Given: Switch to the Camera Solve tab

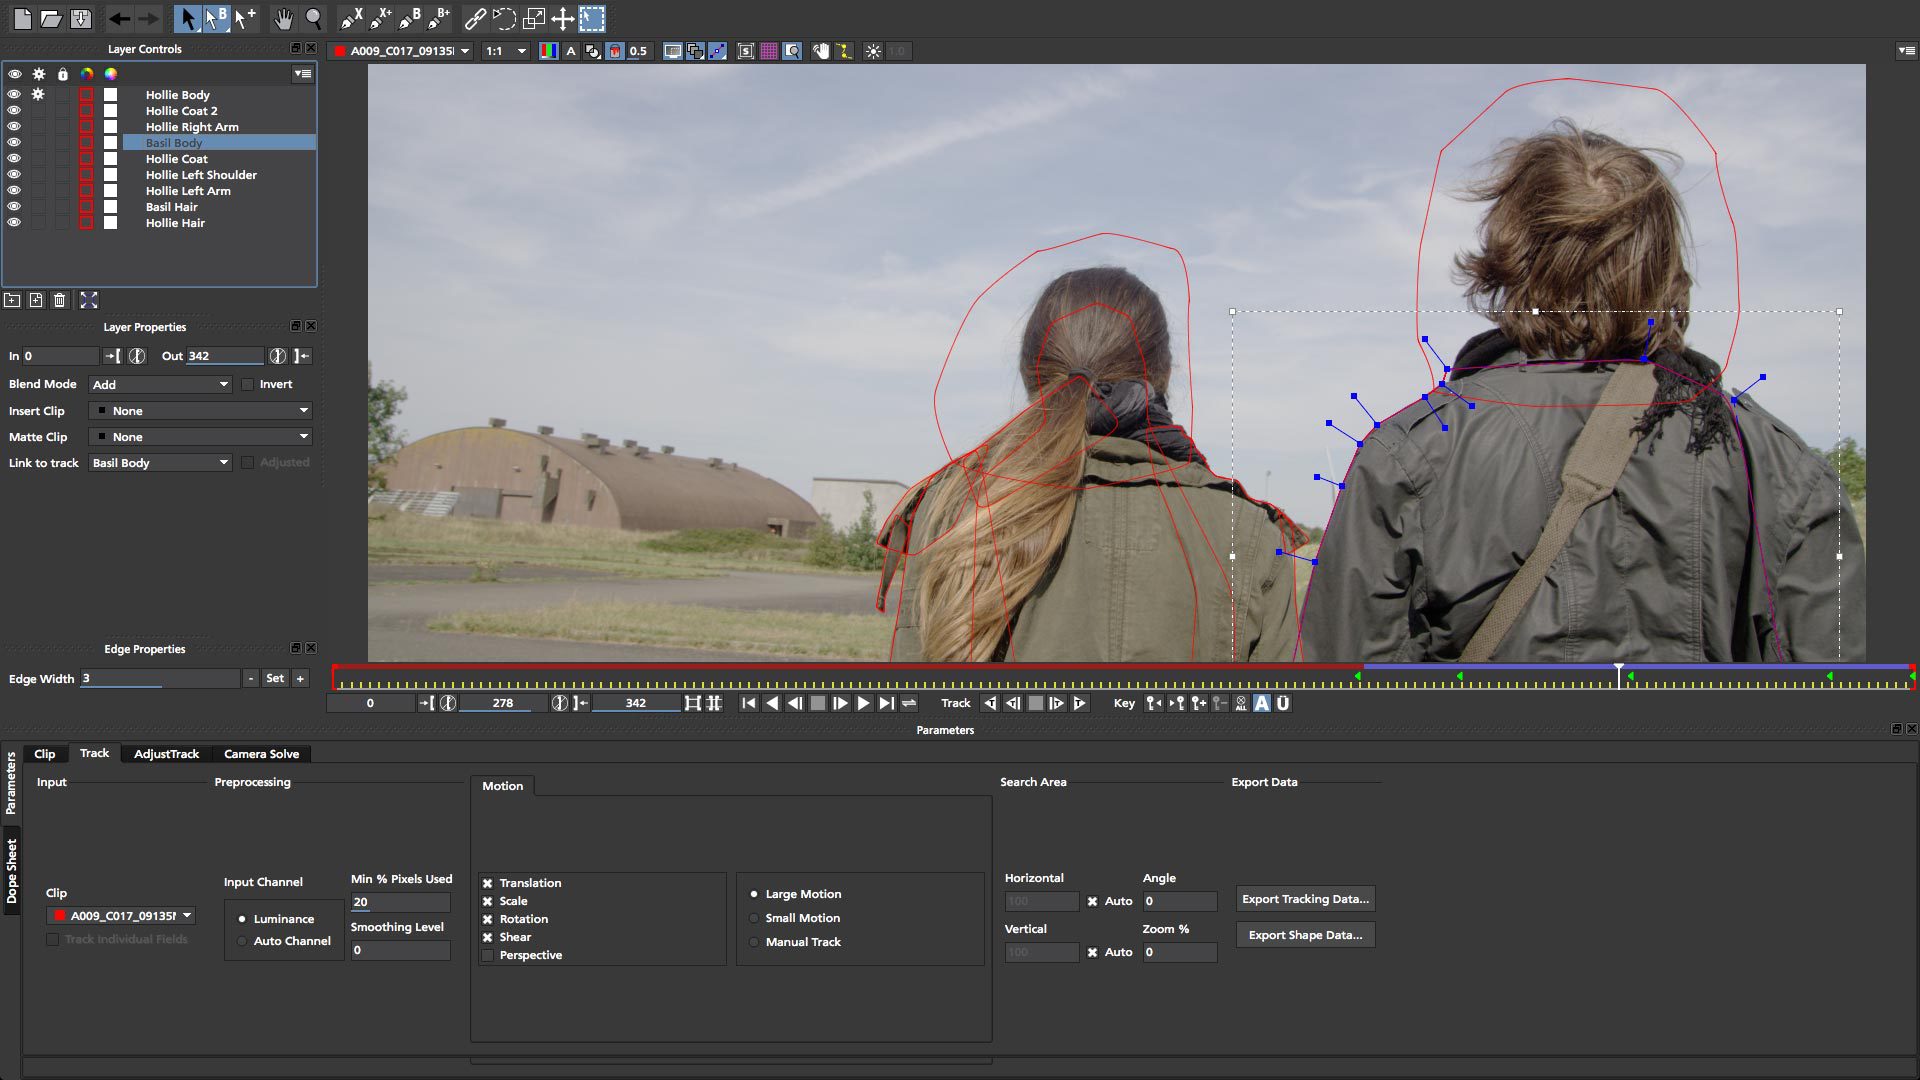Looking at the screenshot, I should 262,753.
